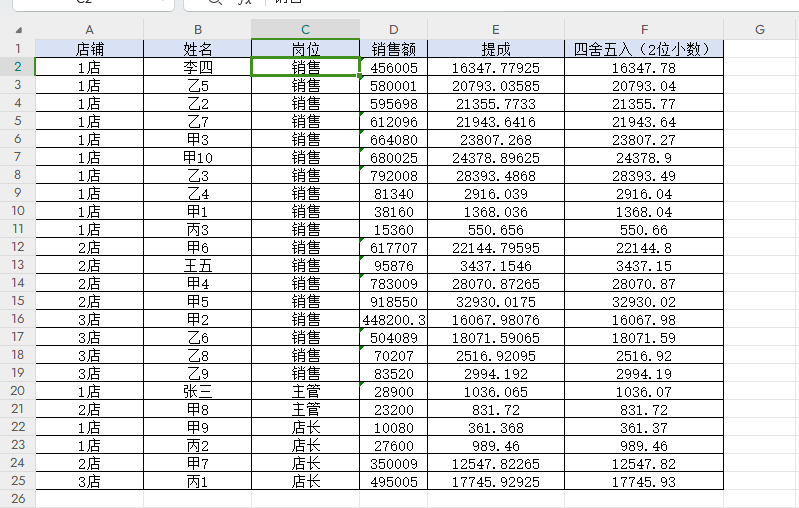Viewport: 799px width, 508px height.
Task: Select the 2店 cell in 甲6's row
Action: point(89,247)
